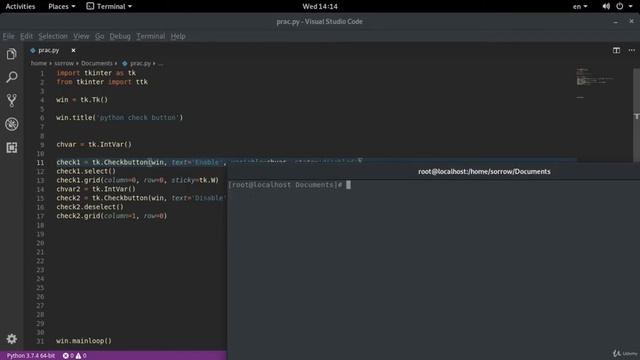Click the home breadcrumb segment
The width and height of the screenshot is (640, 360).
(38, 63)
